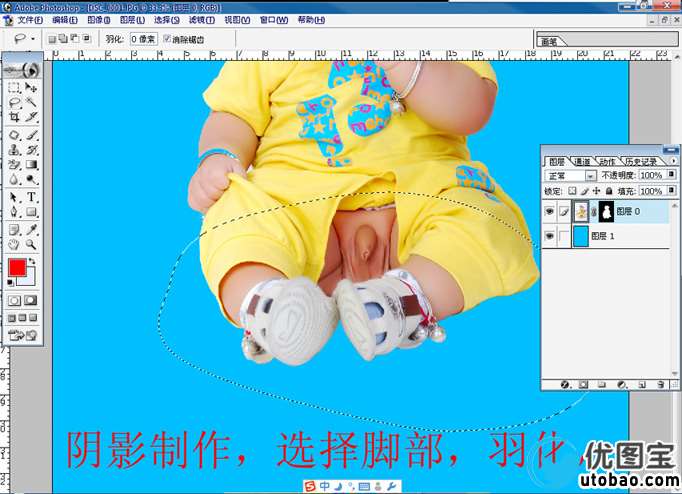
Task: Click the red foreground color swatch
Action: [x=17, y=267]
